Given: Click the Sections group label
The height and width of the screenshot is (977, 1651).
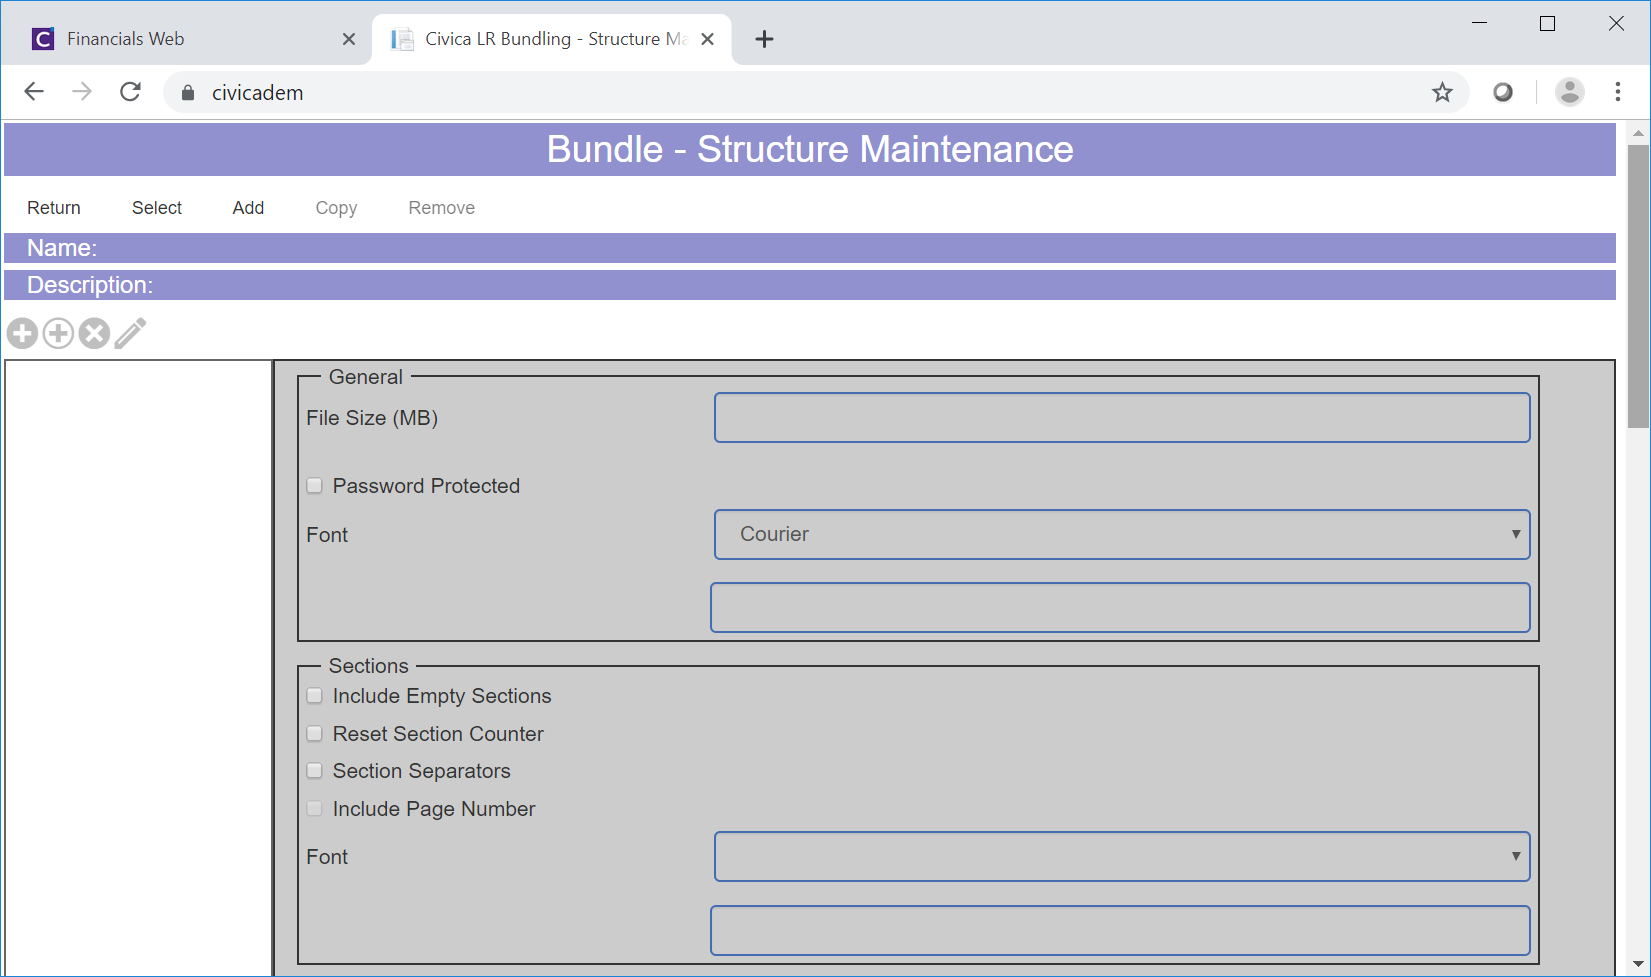Looking at the screenshot, I should point(369,666).
